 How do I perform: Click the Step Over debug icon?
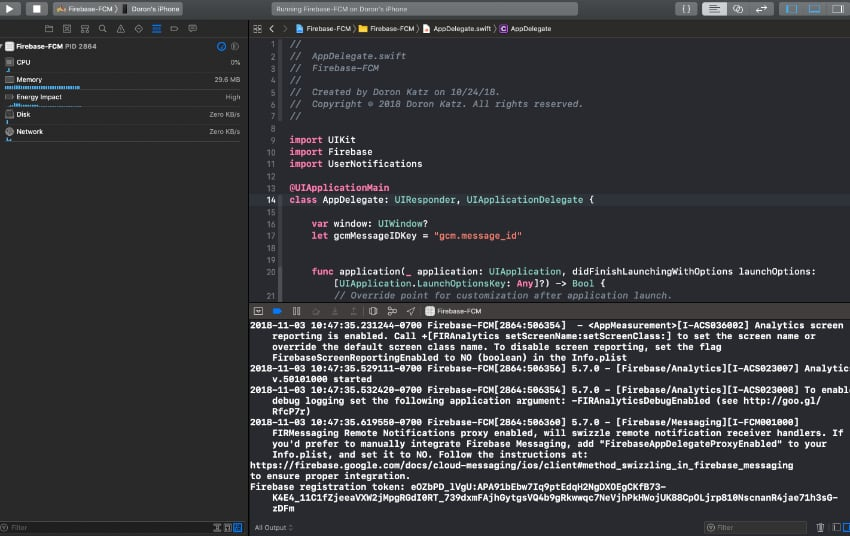tap(315, 311)
